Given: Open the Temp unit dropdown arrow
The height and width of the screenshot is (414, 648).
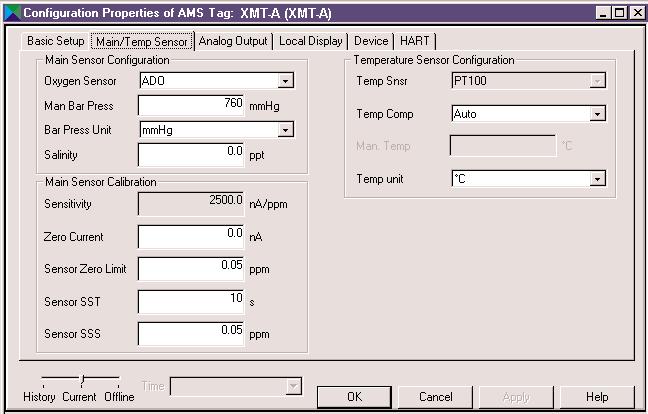Looking at the screenshot, I should point(597,179).
